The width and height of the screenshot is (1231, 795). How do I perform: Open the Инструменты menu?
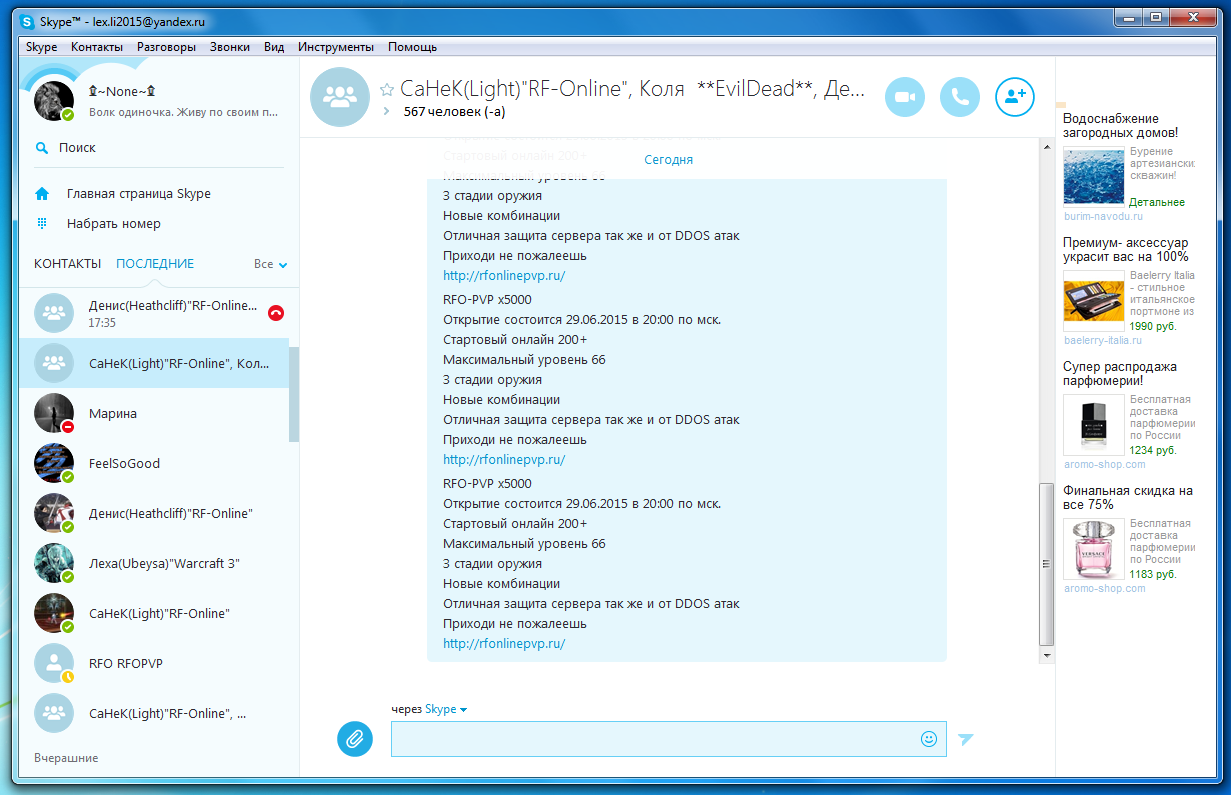pos(336,47)
